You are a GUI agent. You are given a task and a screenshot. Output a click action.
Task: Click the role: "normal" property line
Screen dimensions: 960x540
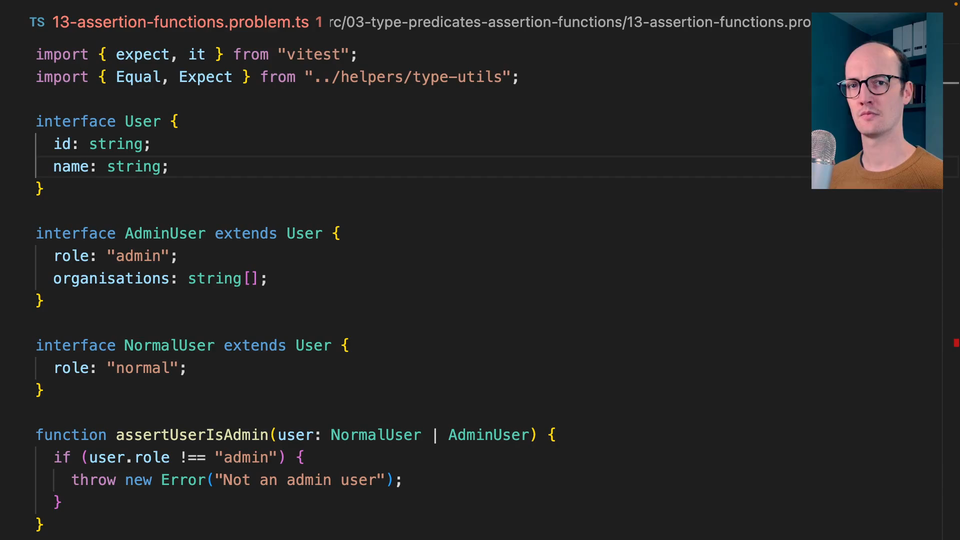120,368
